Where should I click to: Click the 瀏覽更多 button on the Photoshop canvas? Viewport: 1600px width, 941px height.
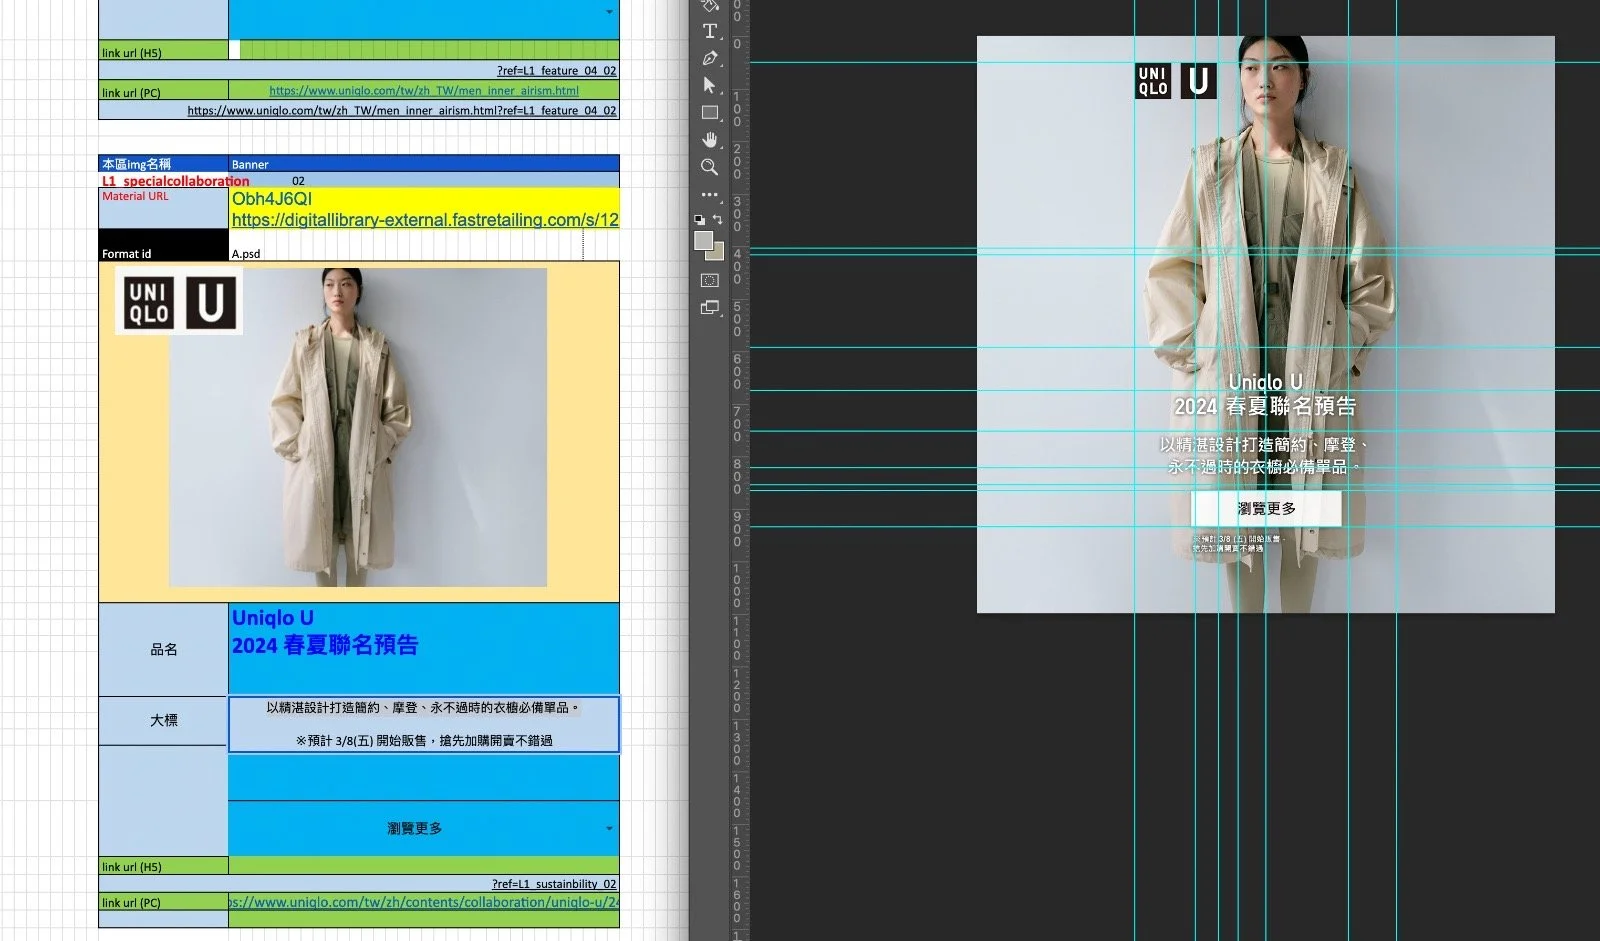coord(1267,508)
